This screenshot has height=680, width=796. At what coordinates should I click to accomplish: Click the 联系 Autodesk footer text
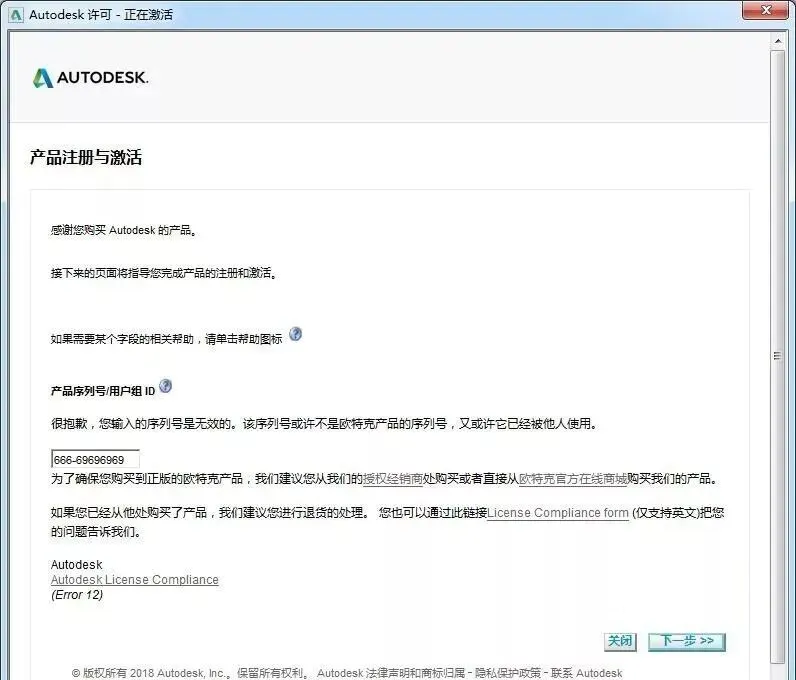[x=586, y=673]
